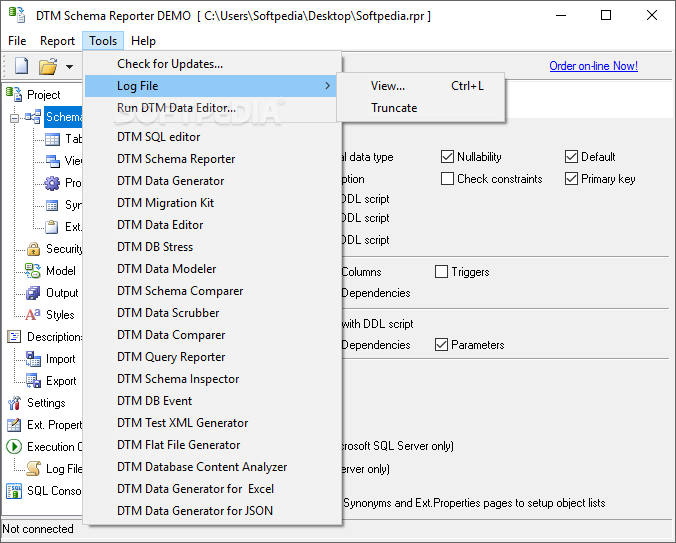This screenshot has height=543, width=676.
Task: Select the Styles tree row label
Action: (x=60, y=315)
